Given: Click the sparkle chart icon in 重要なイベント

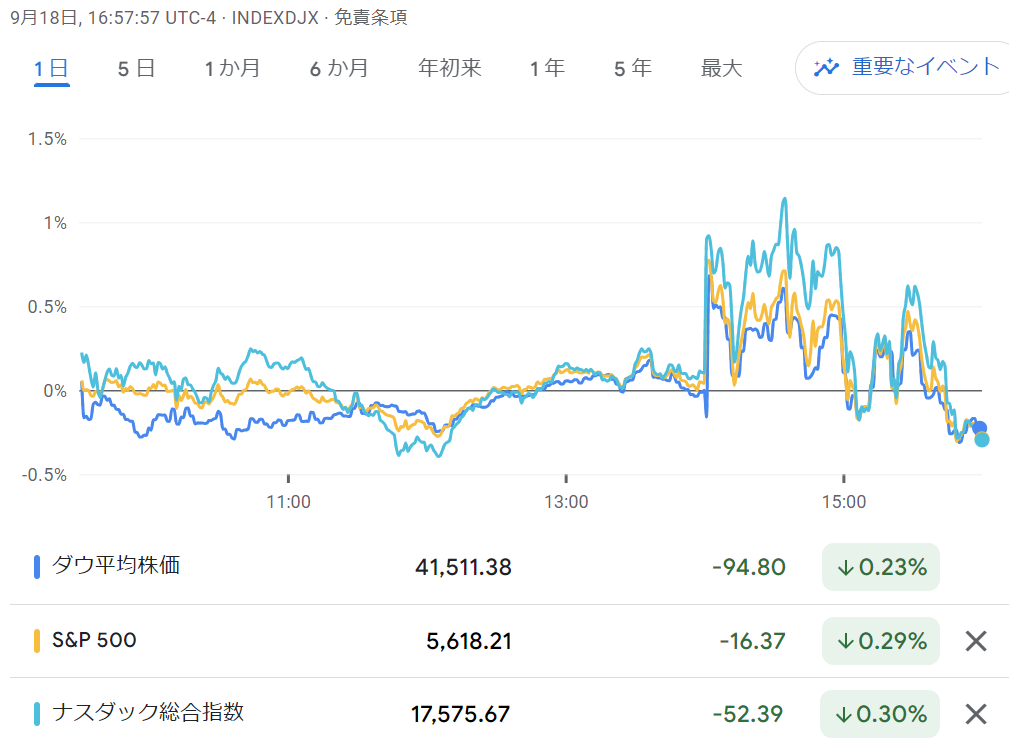Looking at the screenshot, I should 826,68.
